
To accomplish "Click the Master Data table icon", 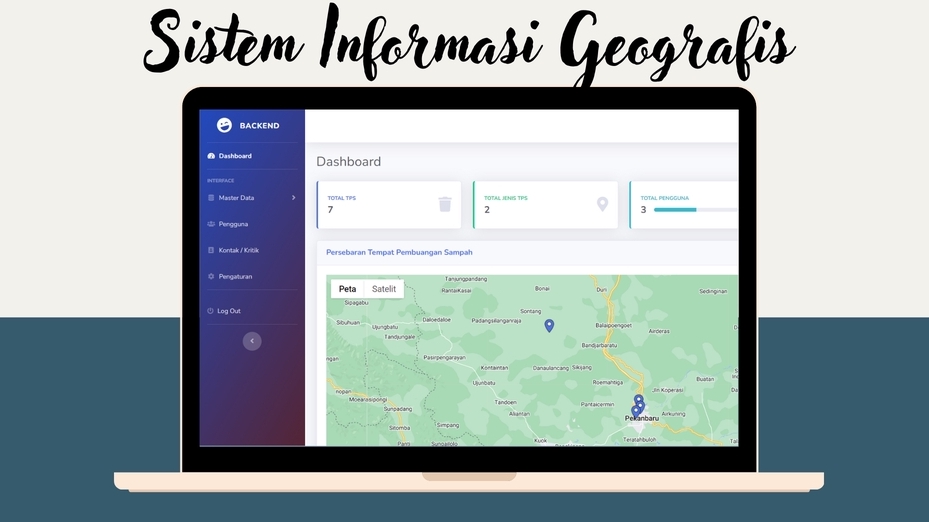I will 211,198.
